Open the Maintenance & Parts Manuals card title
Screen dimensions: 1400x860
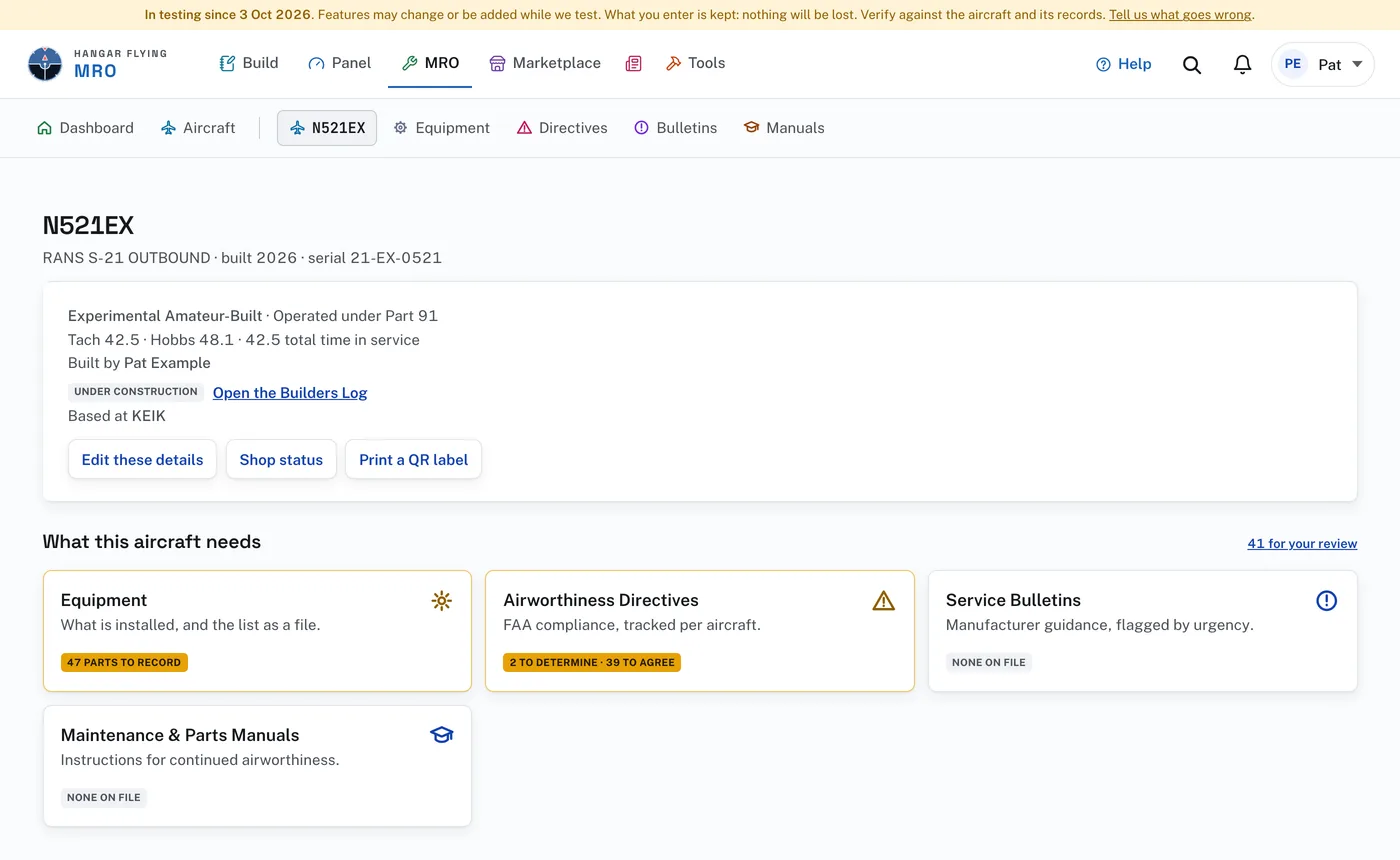click(180, 735)
